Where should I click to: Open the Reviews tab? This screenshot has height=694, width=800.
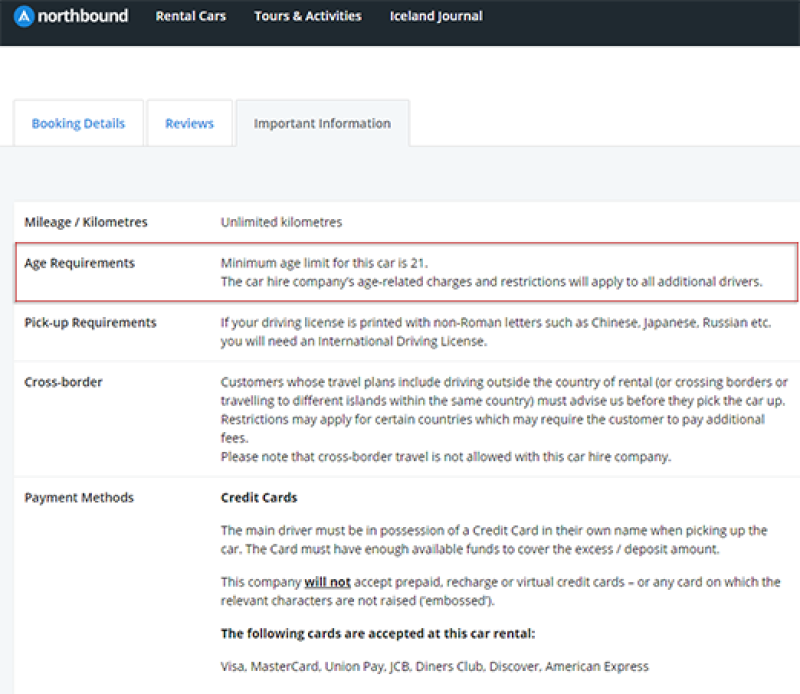pyautogui.click(x=189, y=123)
